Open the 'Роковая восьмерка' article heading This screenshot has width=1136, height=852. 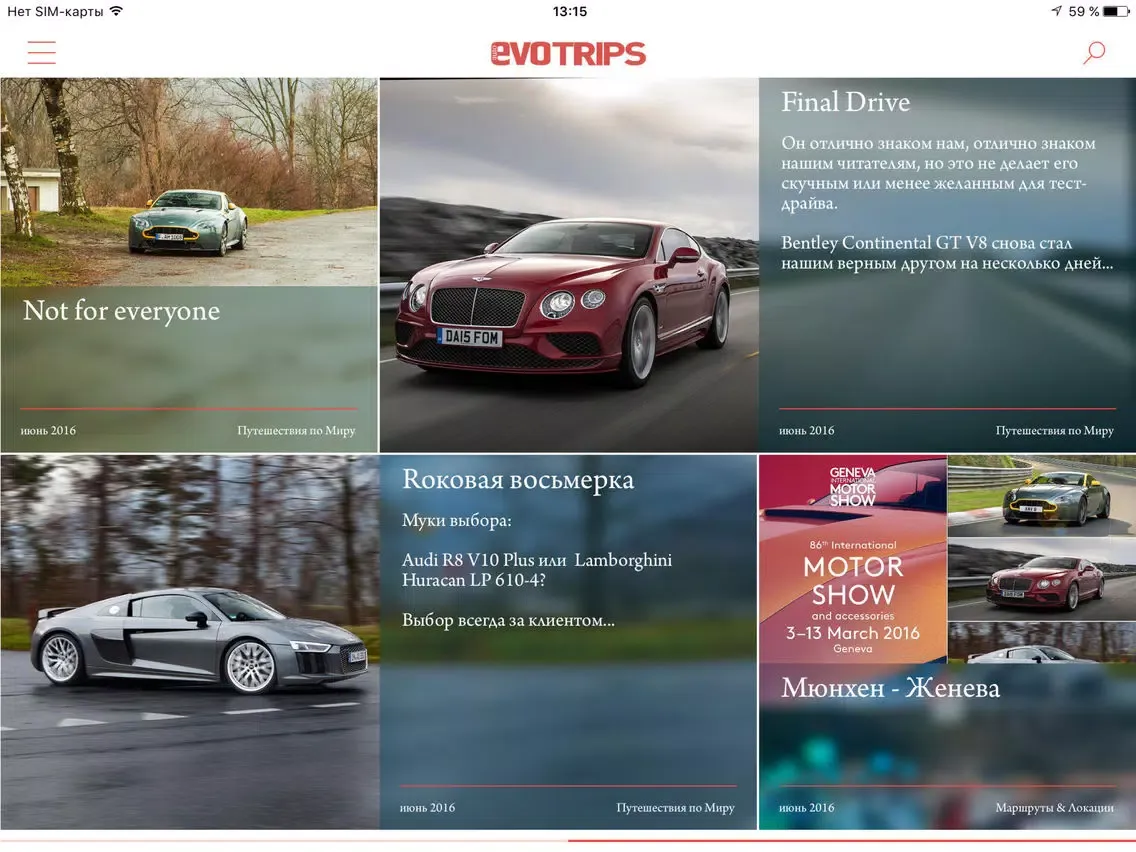[518, 480]
